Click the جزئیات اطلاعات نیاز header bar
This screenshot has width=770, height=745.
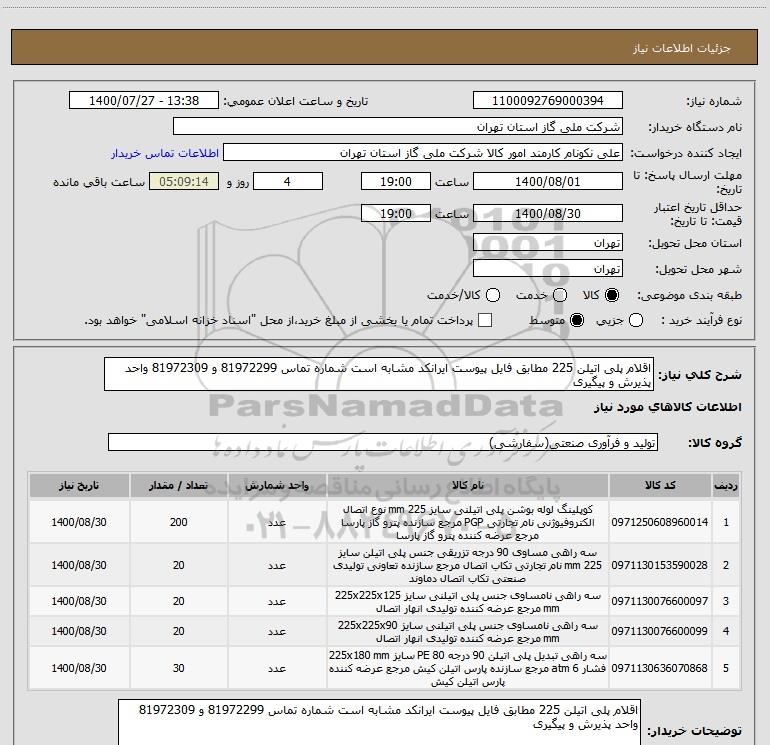coord(385,47)
